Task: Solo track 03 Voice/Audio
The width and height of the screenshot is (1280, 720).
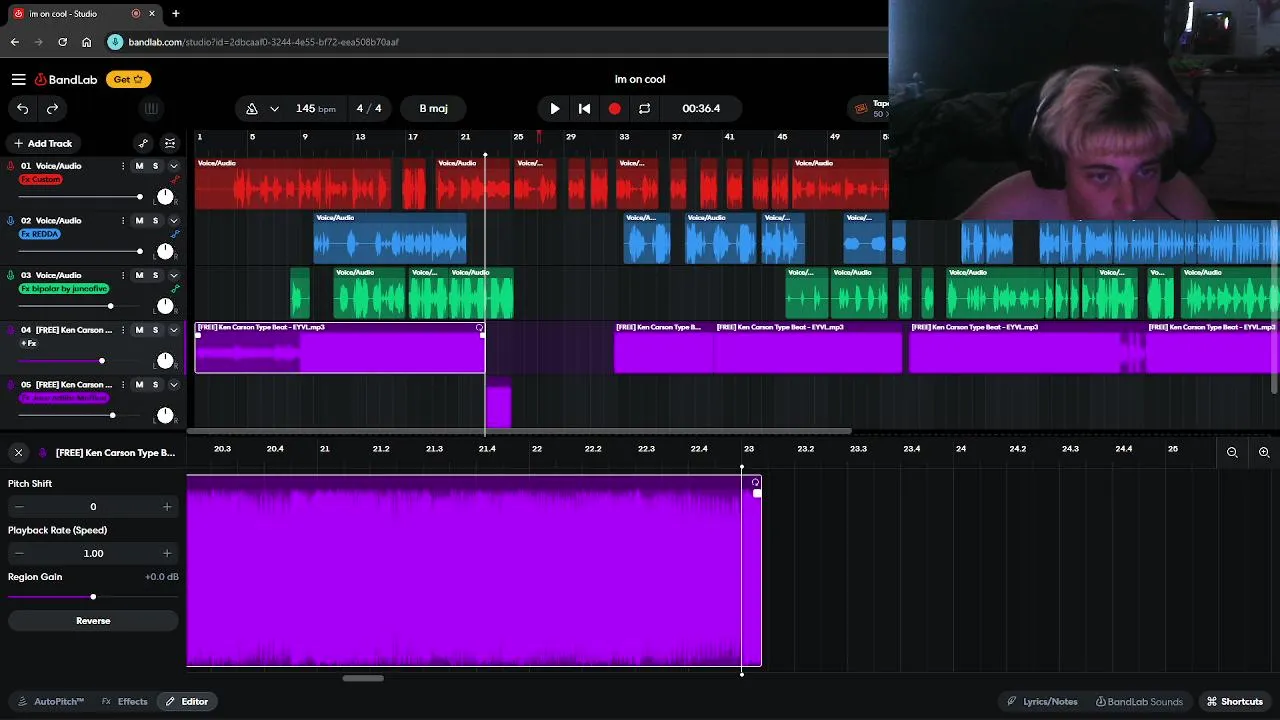Action: coord(155,276)
